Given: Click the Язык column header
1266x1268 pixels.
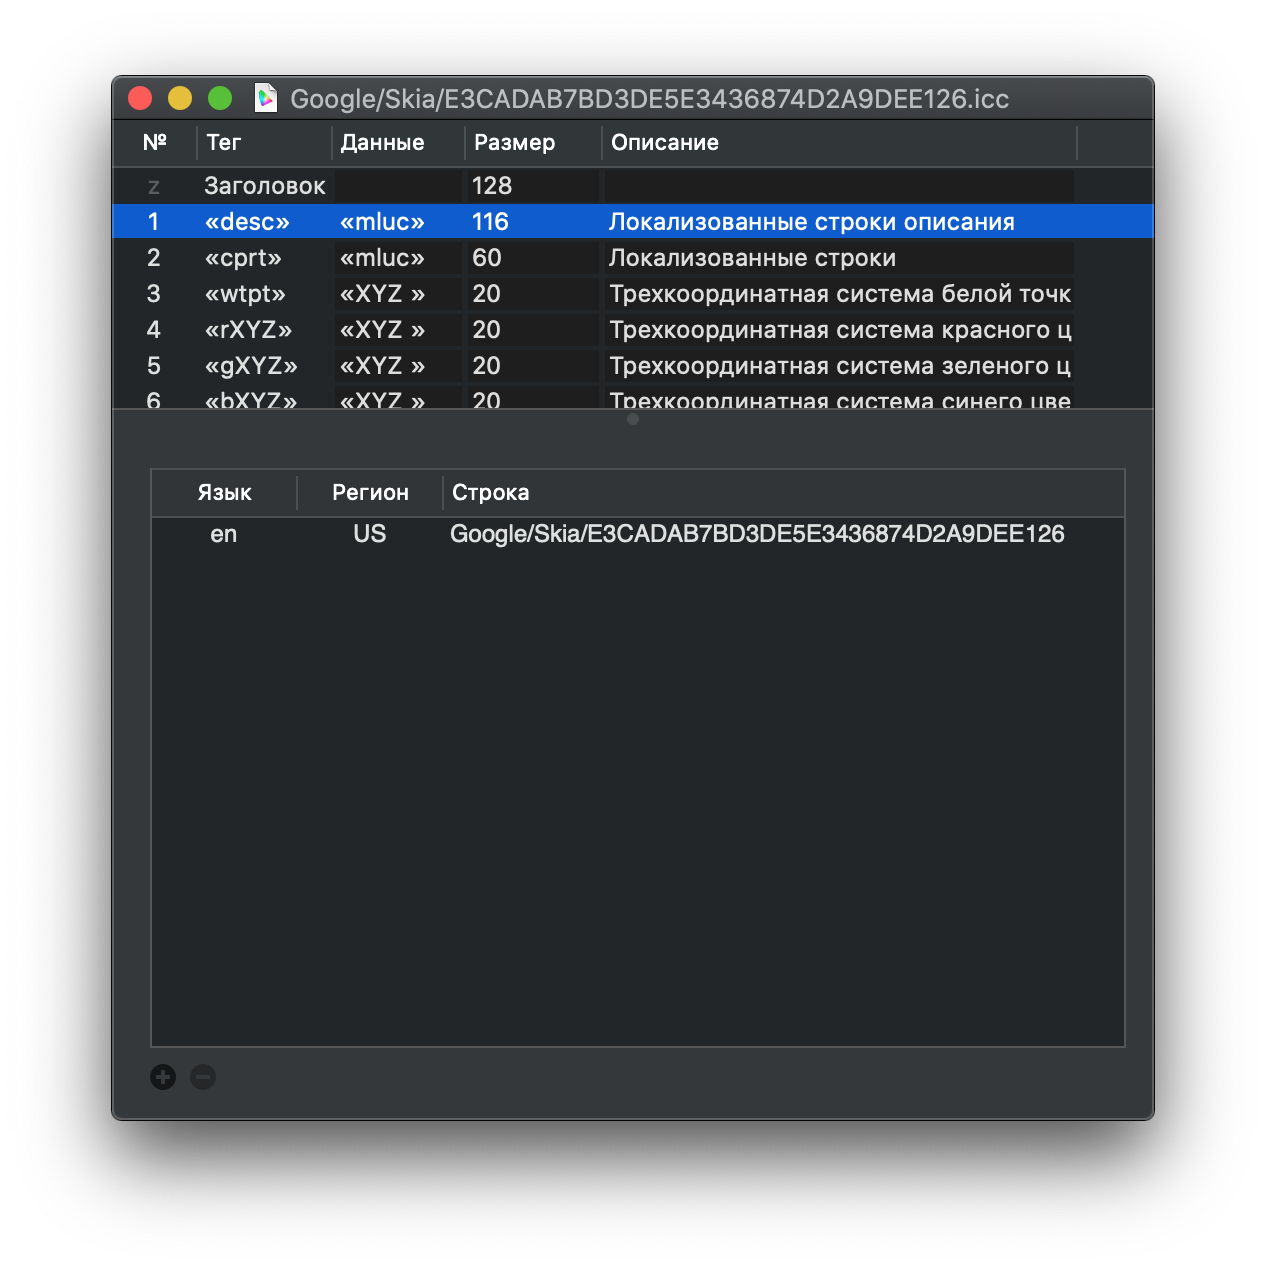Looking at the screenshot, I should tap(224, 493).
